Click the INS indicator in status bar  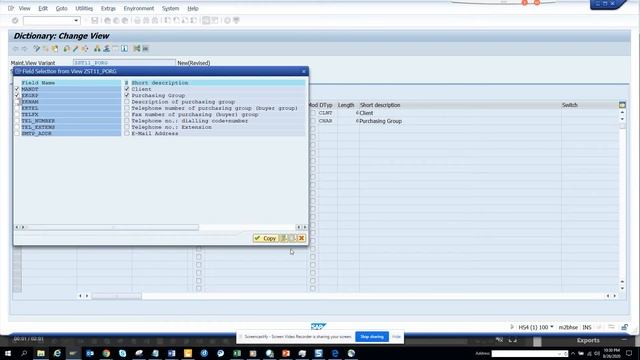pyautogui.click(x=587, y=327)
